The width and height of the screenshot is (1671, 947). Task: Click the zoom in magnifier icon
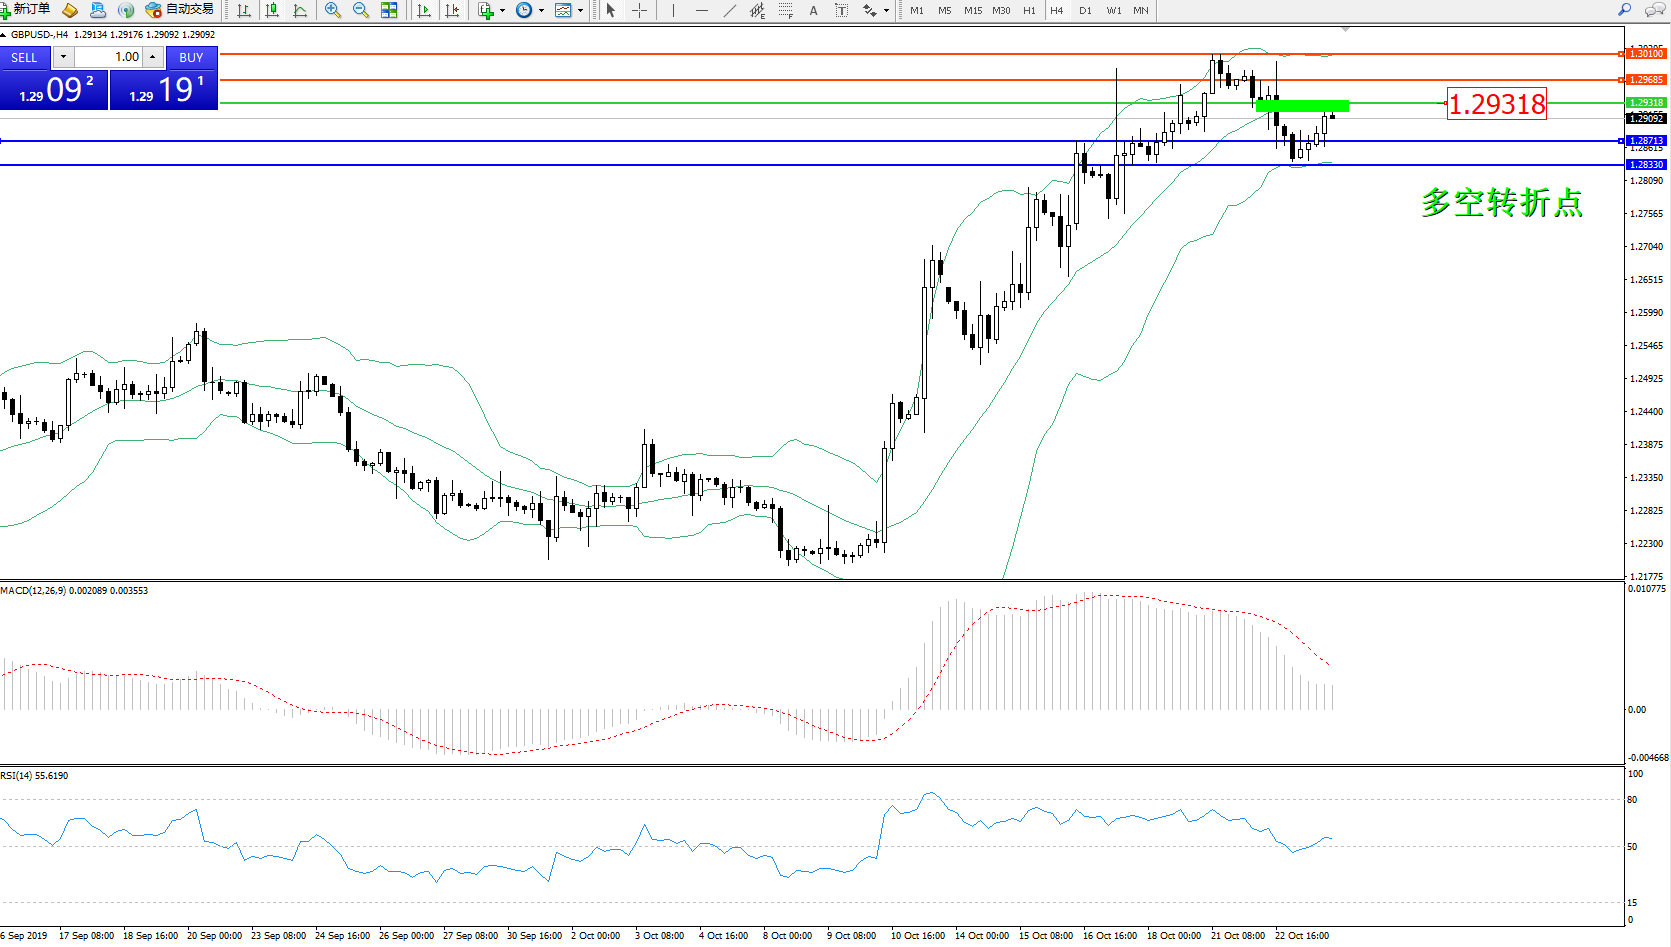[333, 10]
